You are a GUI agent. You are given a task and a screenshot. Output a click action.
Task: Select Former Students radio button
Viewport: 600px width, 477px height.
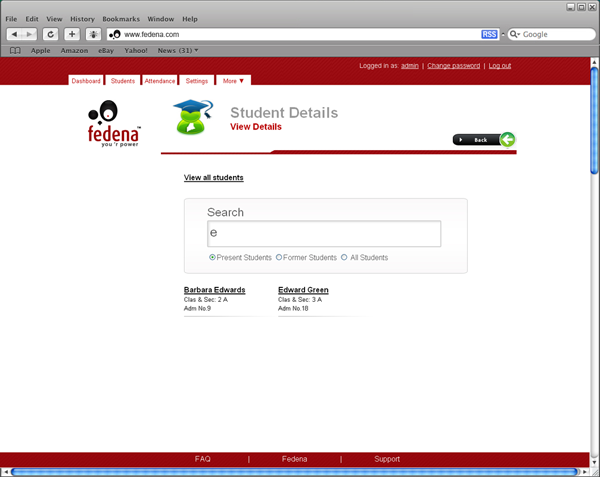(x=279, y=257)
